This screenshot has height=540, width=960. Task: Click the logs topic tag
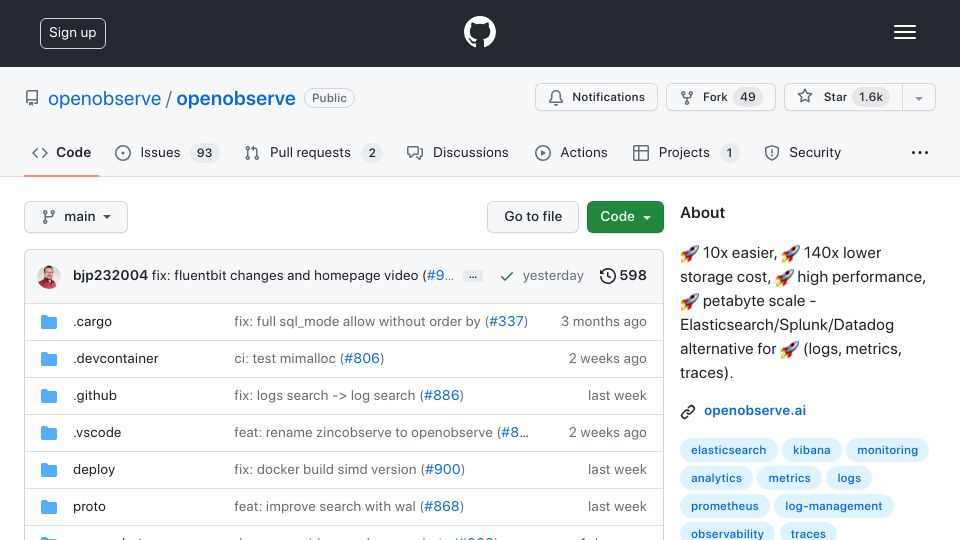point(849,478)
